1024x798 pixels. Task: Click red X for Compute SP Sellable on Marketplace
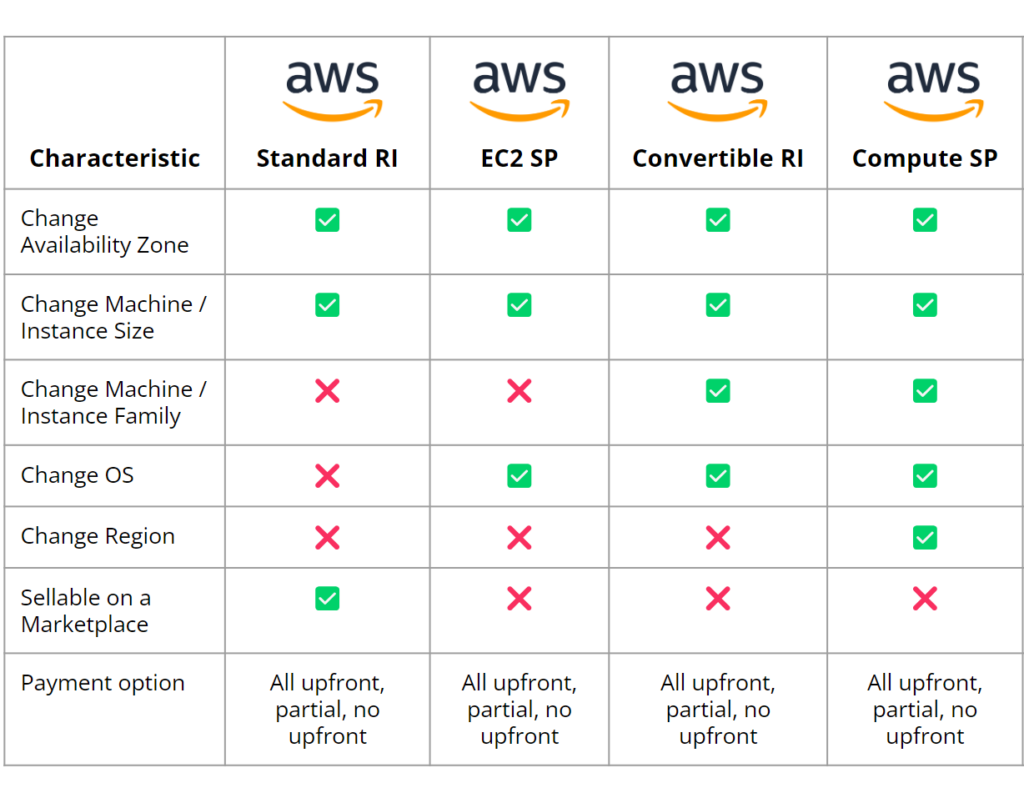coord(925,599)
